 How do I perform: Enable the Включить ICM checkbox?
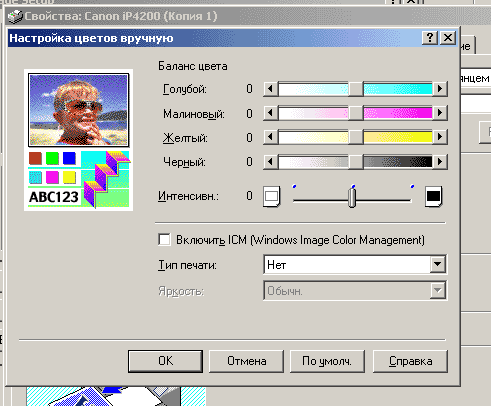(x=164, y=240)
